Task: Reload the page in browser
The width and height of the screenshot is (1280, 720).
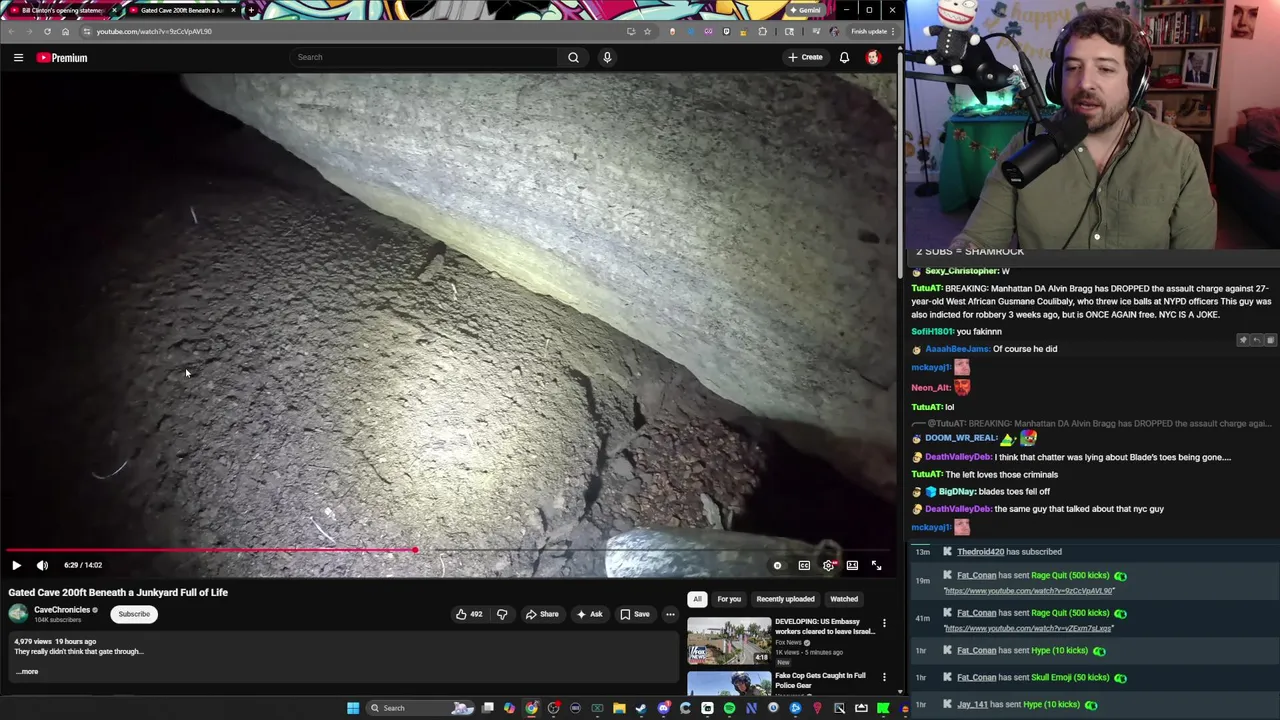Action: [47, 31]
